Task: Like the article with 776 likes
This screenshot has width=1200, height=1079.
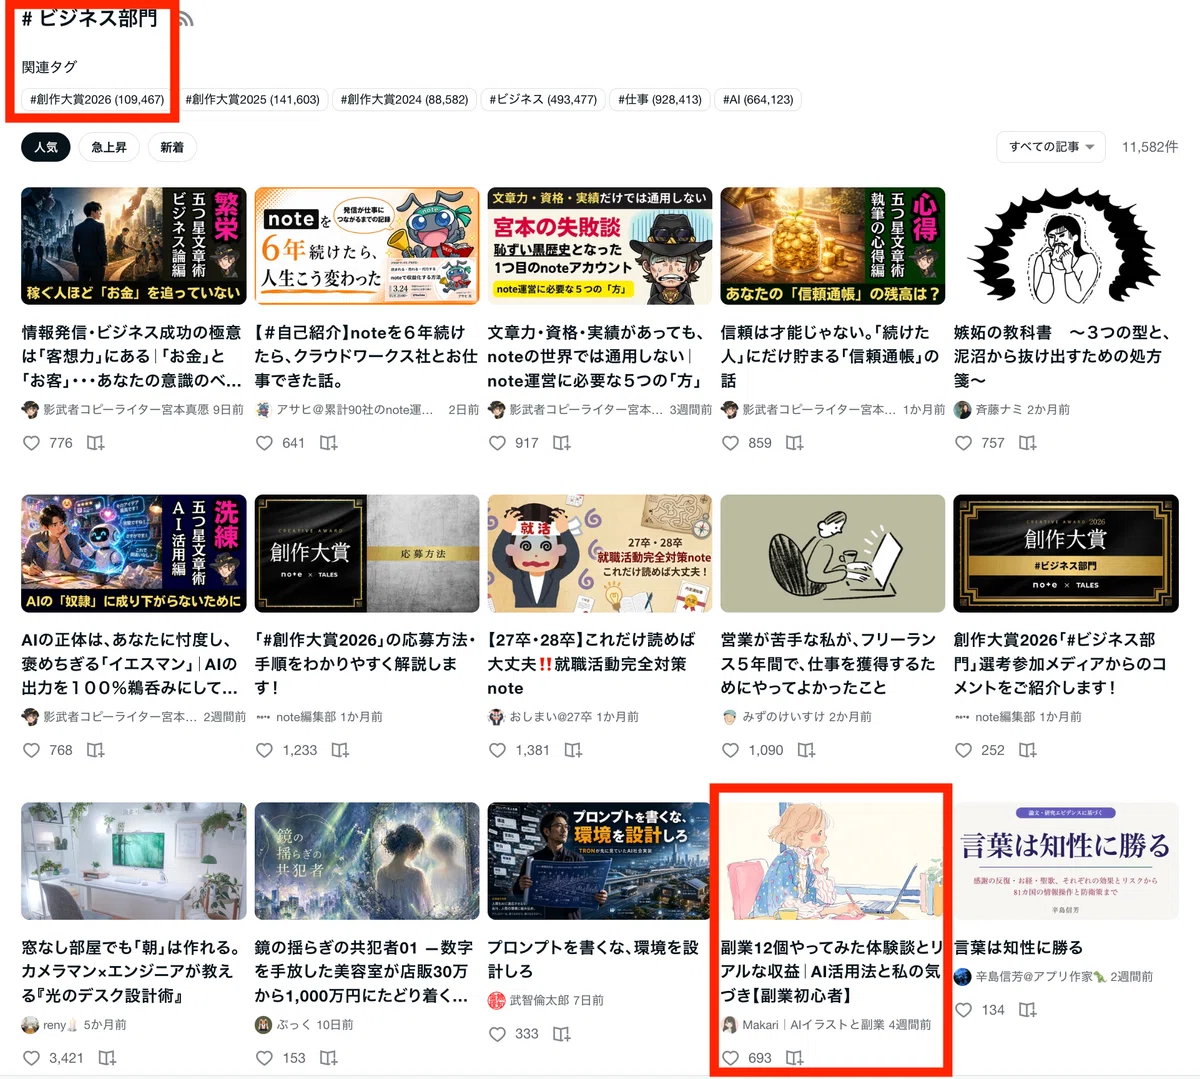Action: (32, 443)
